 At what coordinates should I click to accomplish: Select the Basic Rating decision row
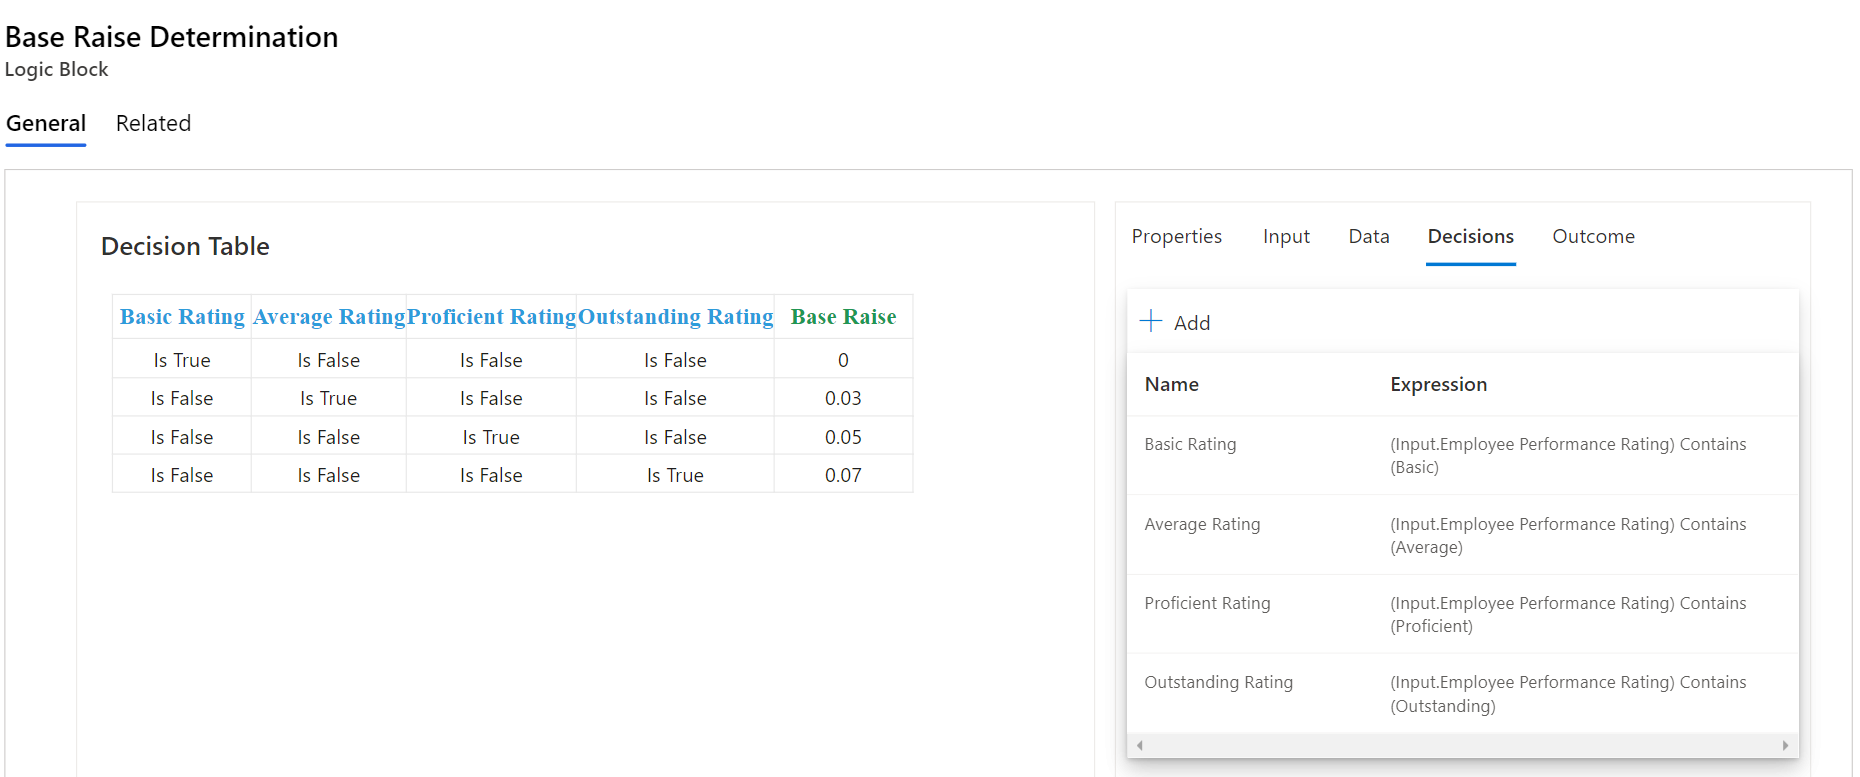[1190, 444]
